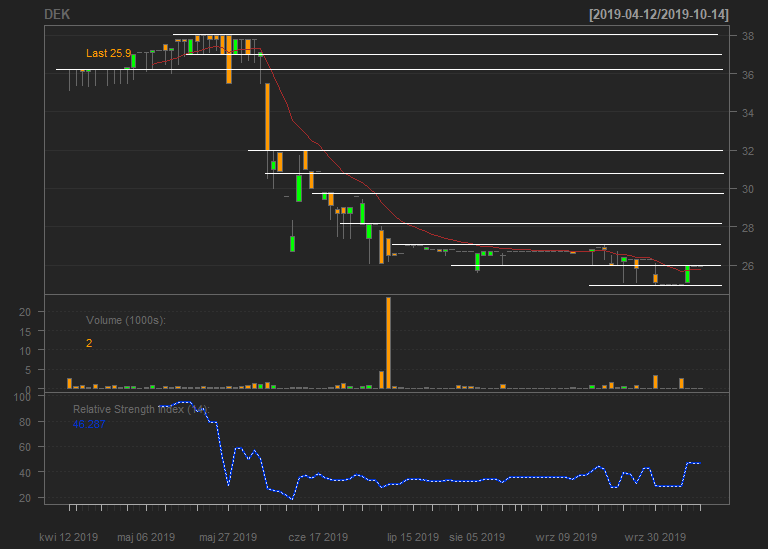Click the price axis label 26

pos(747,266)
